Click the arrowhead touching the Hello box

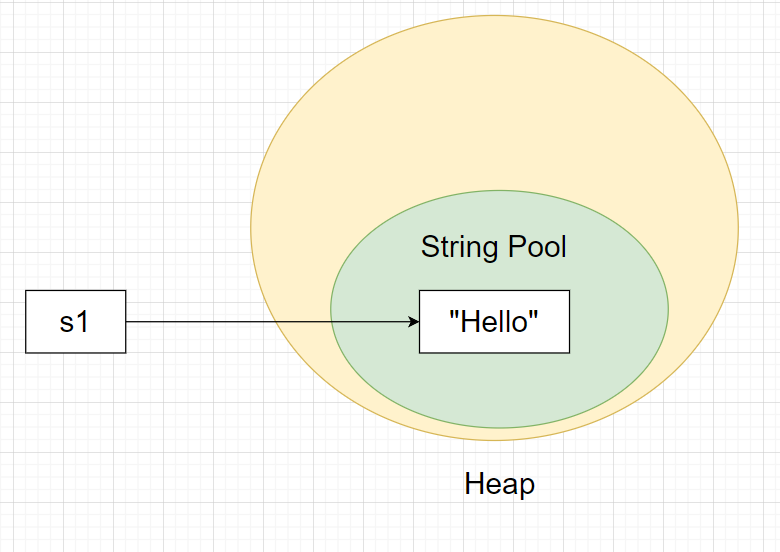(x=412, y=322)
